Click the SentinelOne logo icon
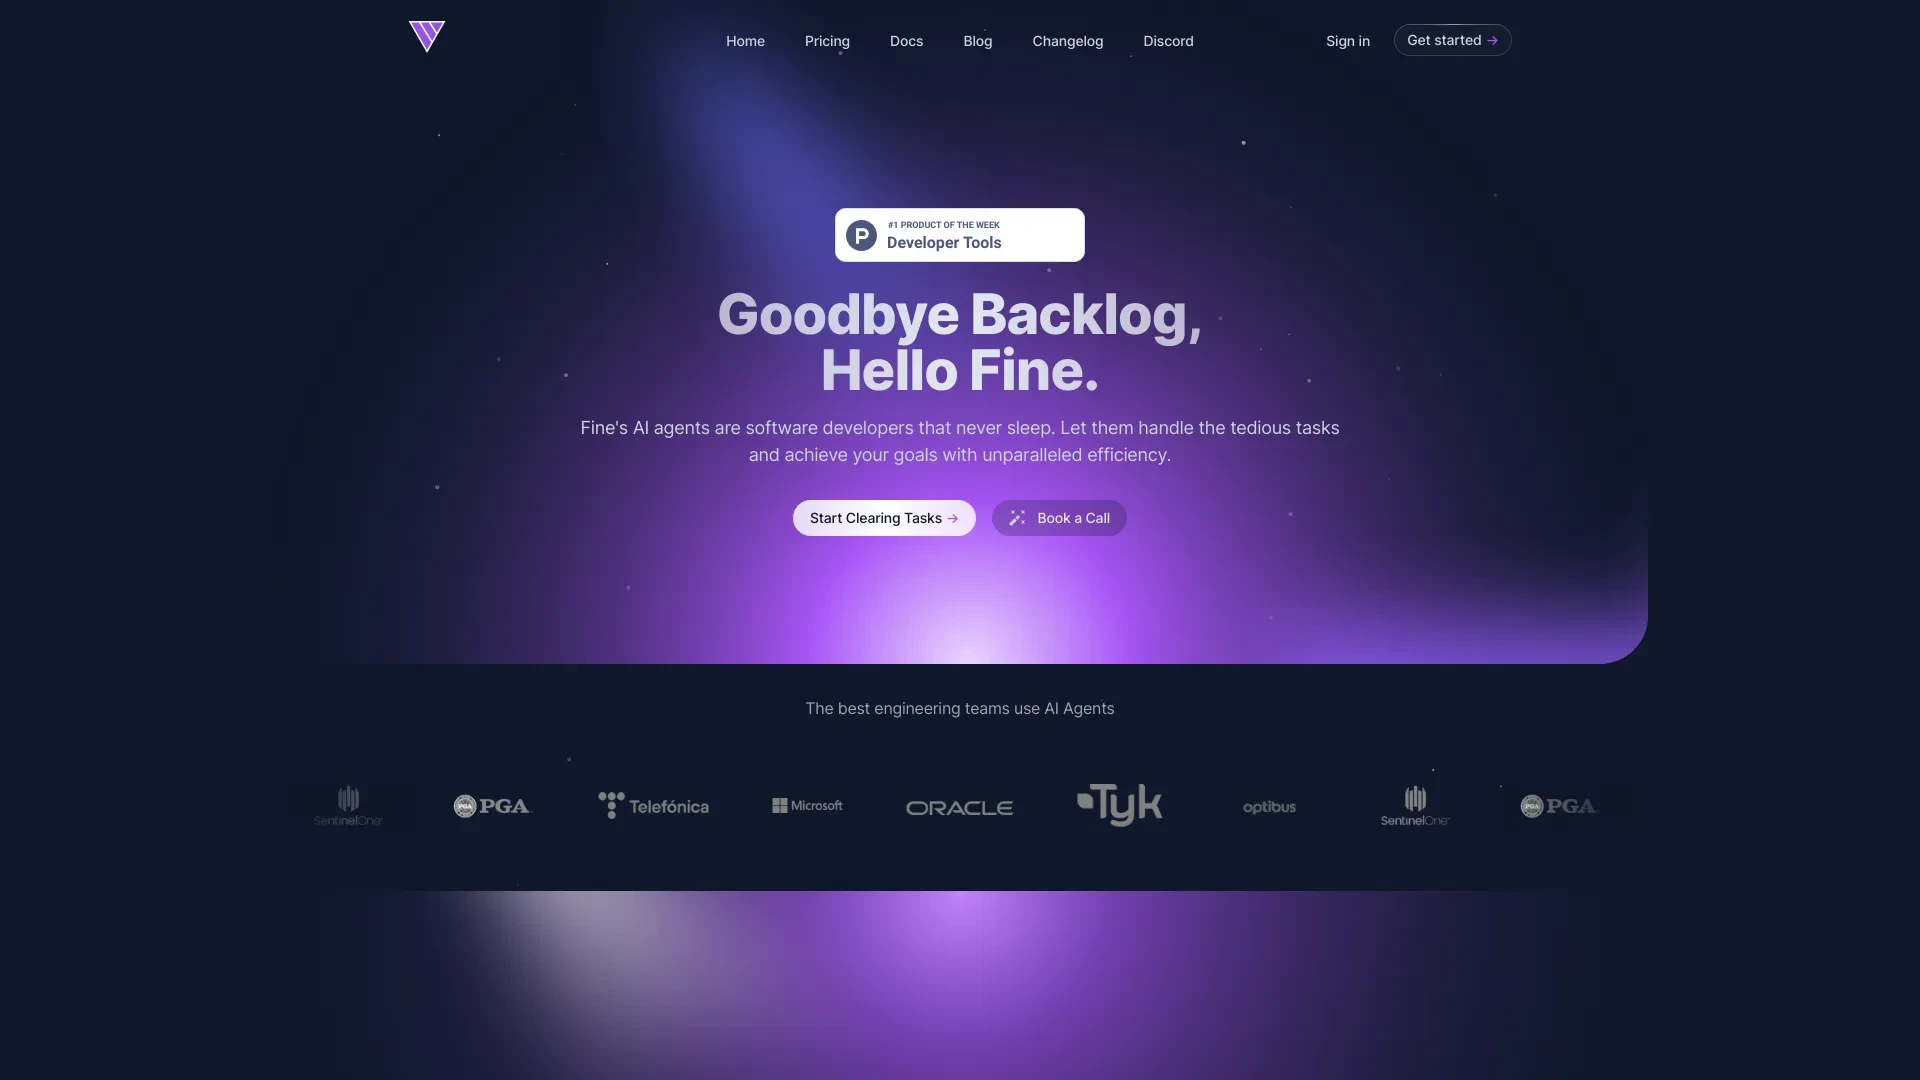The height and width of the screenshot is (1080, 1920). click(x=345, y=796)
